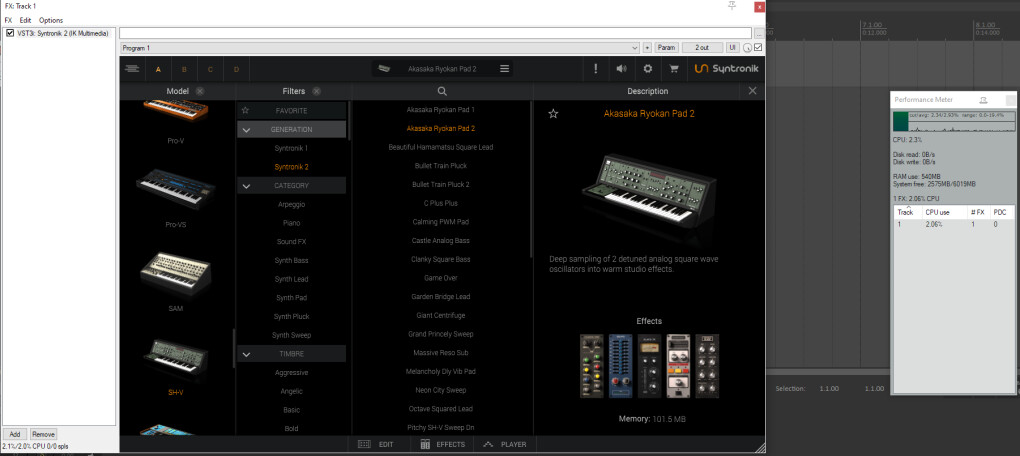
Task: Click the EDIT keyboard icon
Action: pyautogui.click(x=364, y=444)
